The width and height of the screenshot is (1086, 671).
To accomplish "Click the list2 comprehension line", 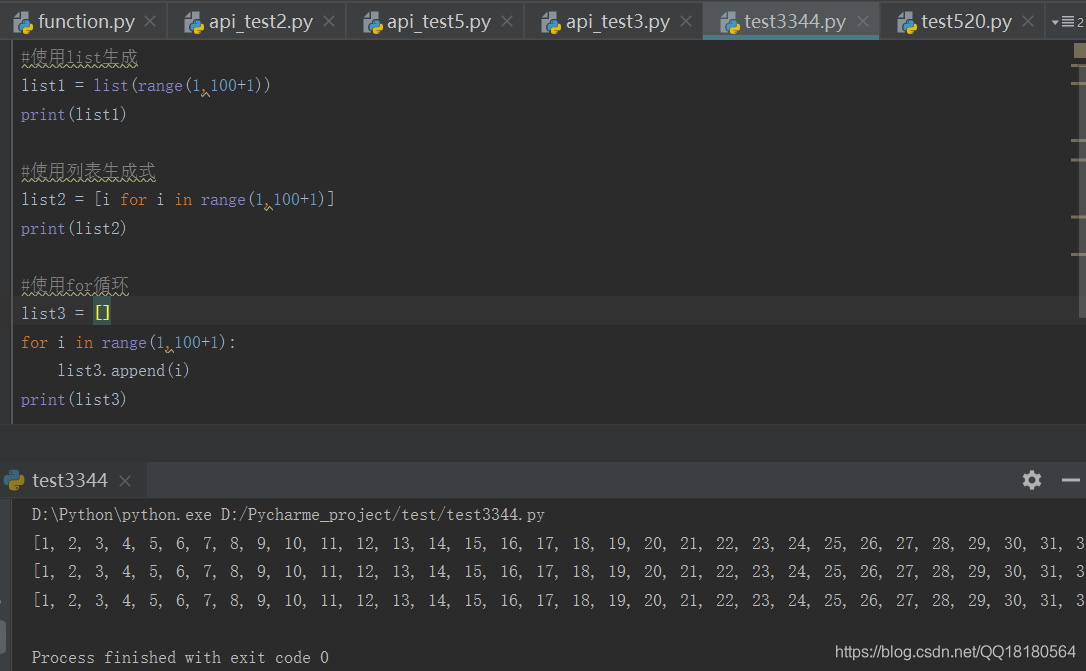I will pyautogui.click(x=177, y=199).
